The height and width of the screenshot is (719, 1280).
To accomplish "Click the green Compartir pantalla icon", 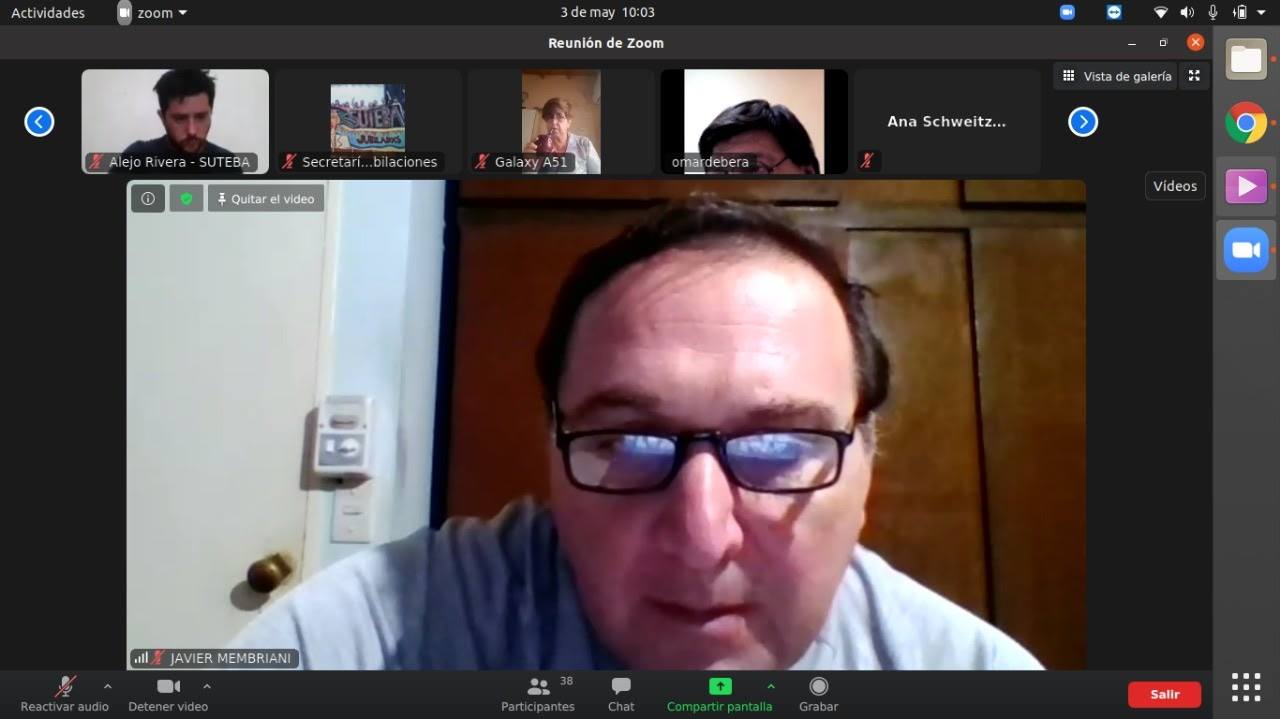I will tap(720, 687).
